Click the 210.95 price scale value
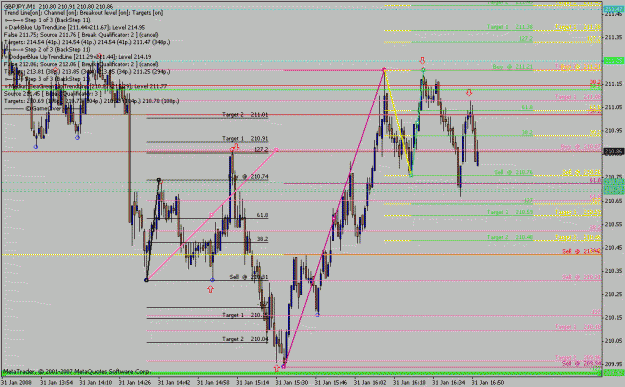This screenshot has height=387, width=625. [x=614, y=130]
